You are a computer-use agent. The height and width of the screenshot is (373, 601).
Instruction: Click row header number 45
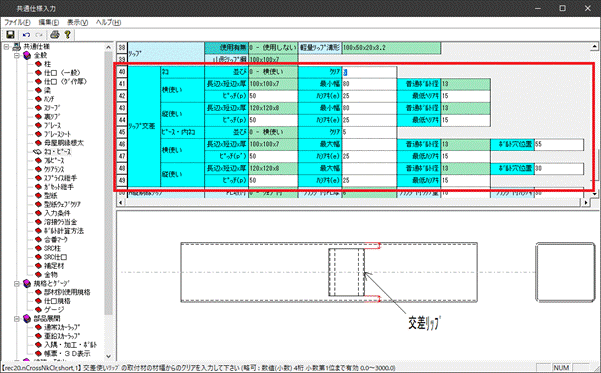[122, 132]
